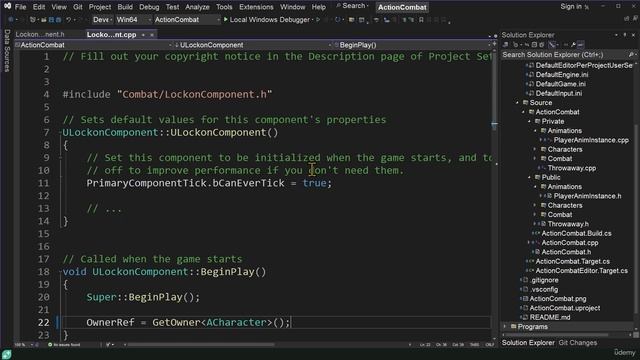Open the ActionCombat project scope dropdown
The width and height of the screenshot is (640, 360).
[94, 45]
